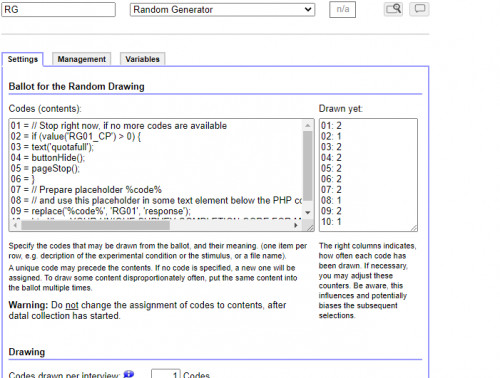Click the drawn count '10: 1'
Image resolution: width=500 pixels, height=378 pixels.
pyautogui.click(x=331, y=222)
